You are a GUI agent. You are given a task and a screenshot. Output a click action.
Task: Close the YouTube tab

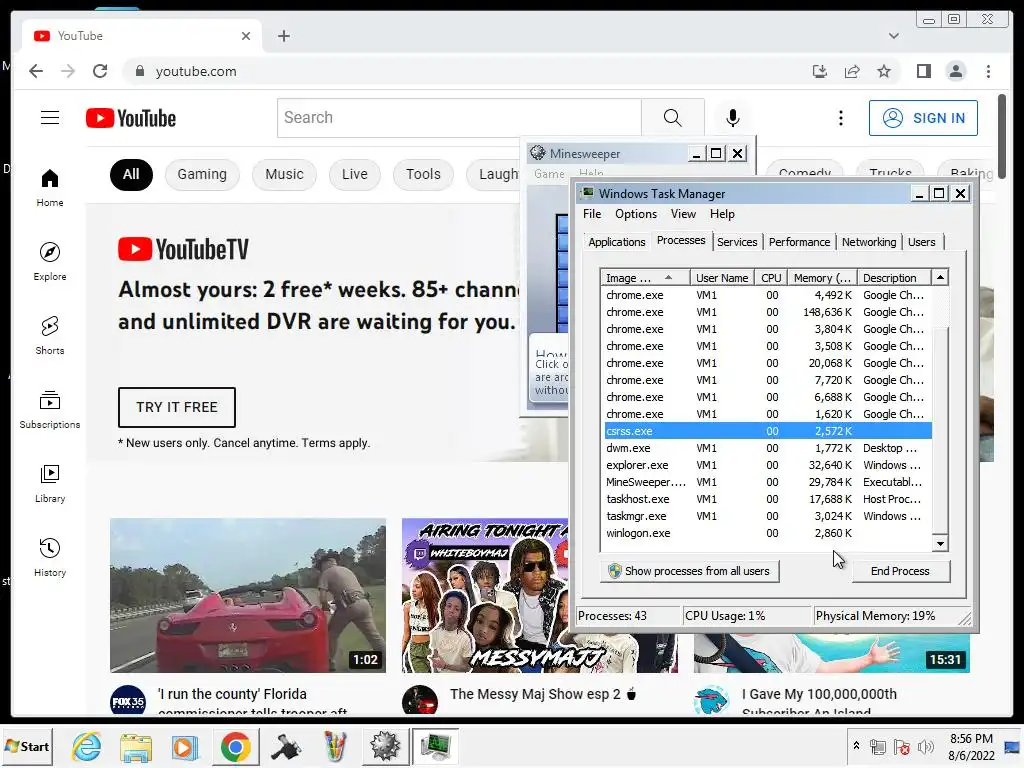pyautogui.click(x=246, y=36)
